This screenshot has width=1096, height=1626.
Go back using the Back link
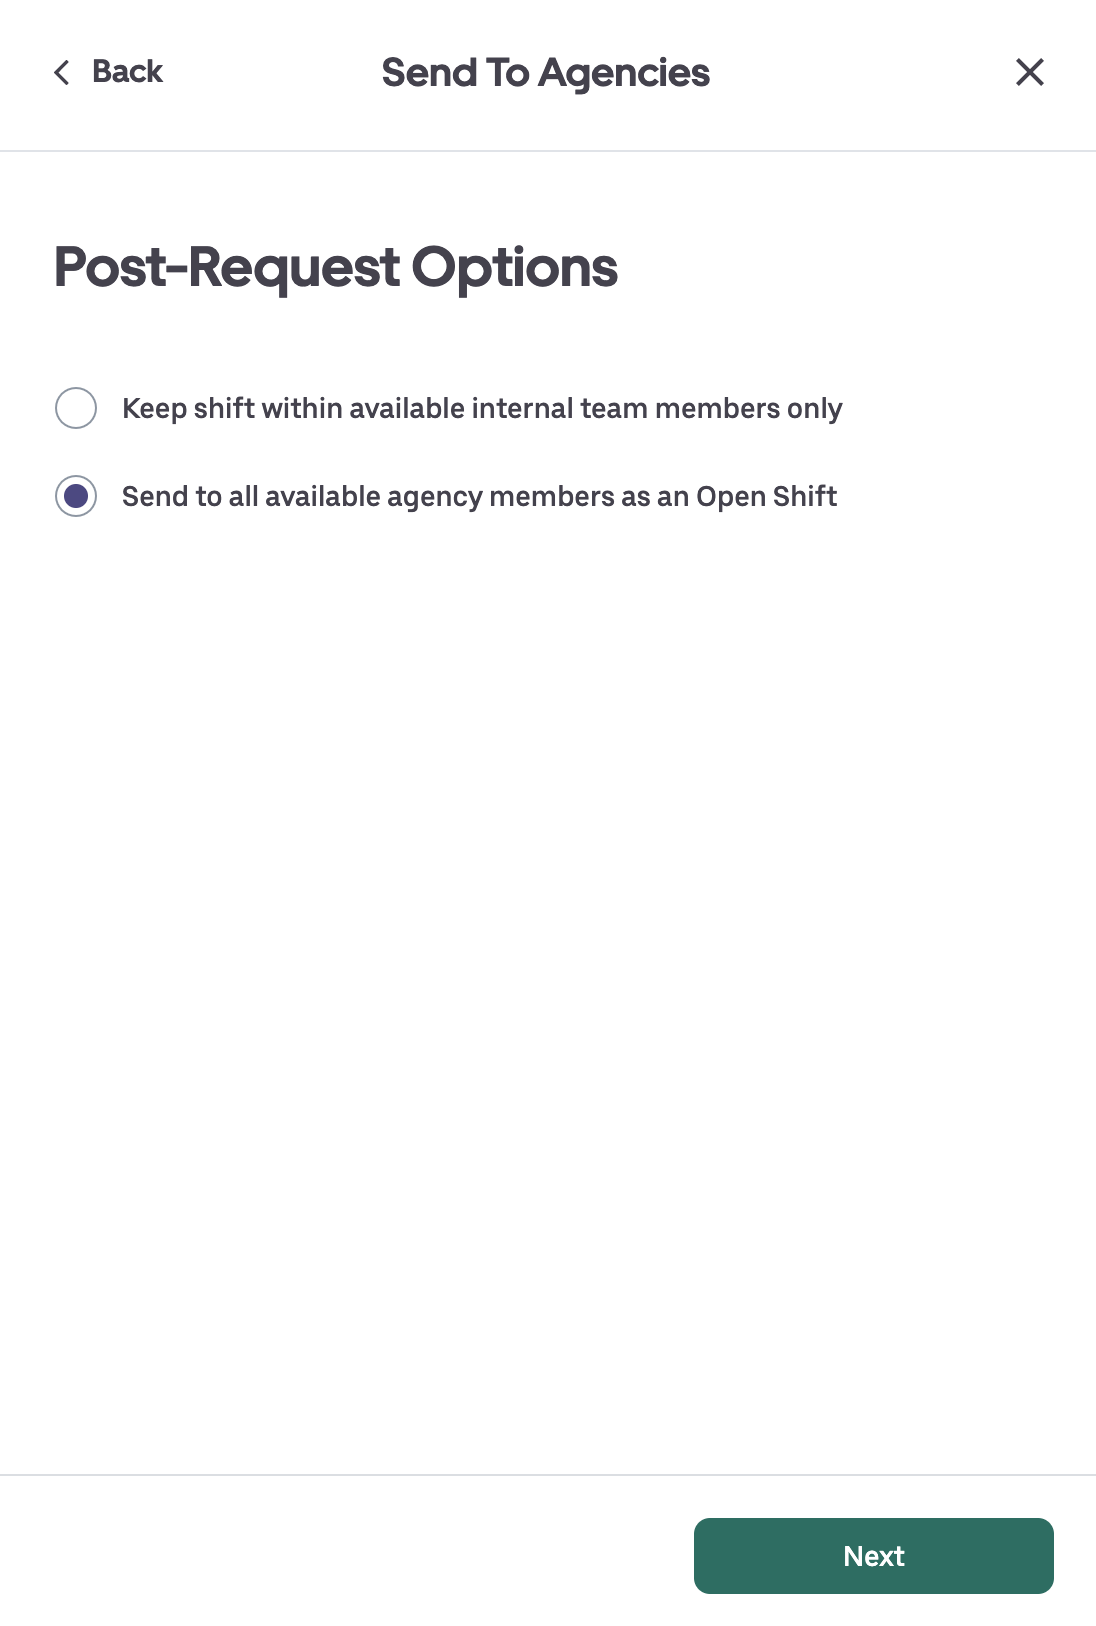point(126,72)
